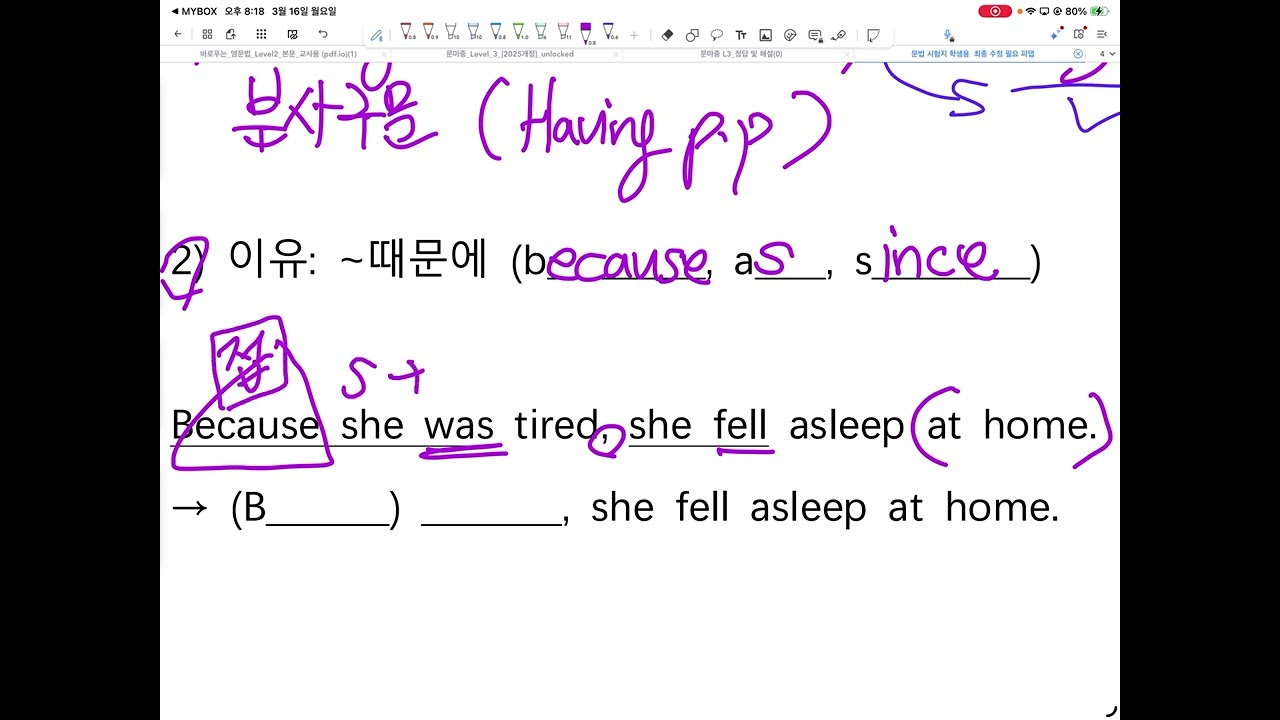
Task: Insert an image with Image tool
Action: click(765, 35)
